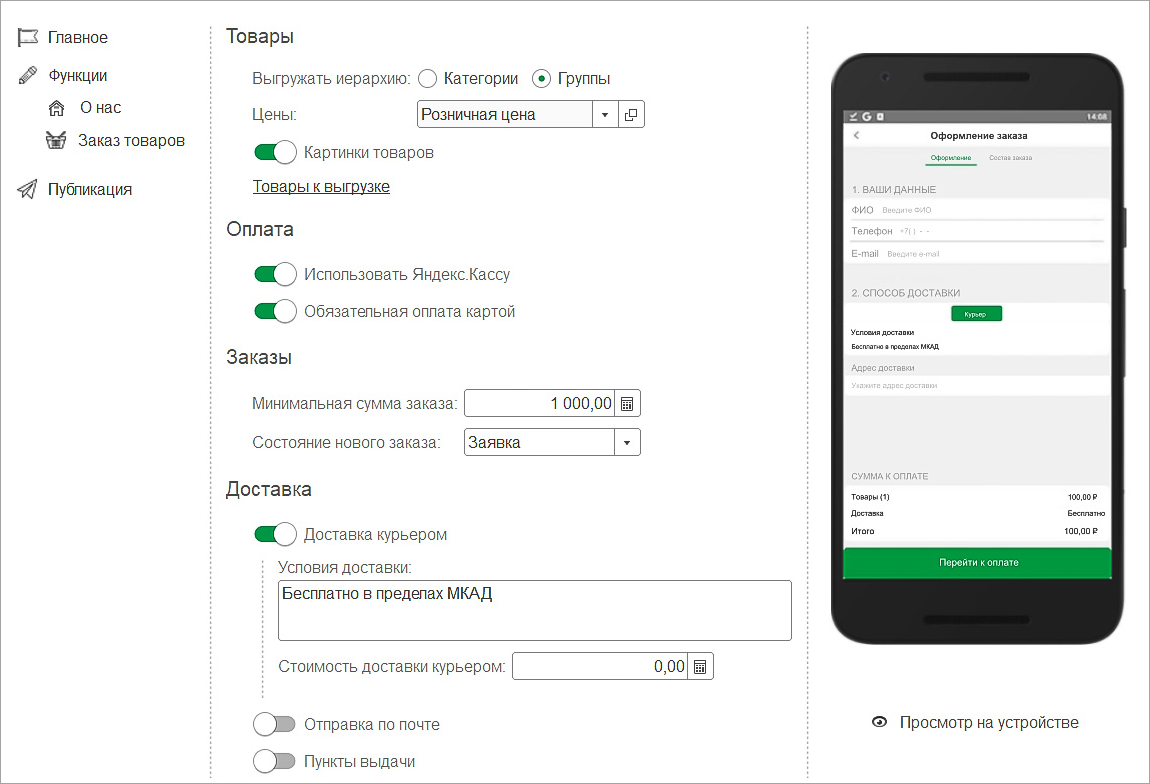The height and width of the screenshot is (784, 1150).
Task: Click the pencil icon beside Функции
Action: [x=30, y=74]
